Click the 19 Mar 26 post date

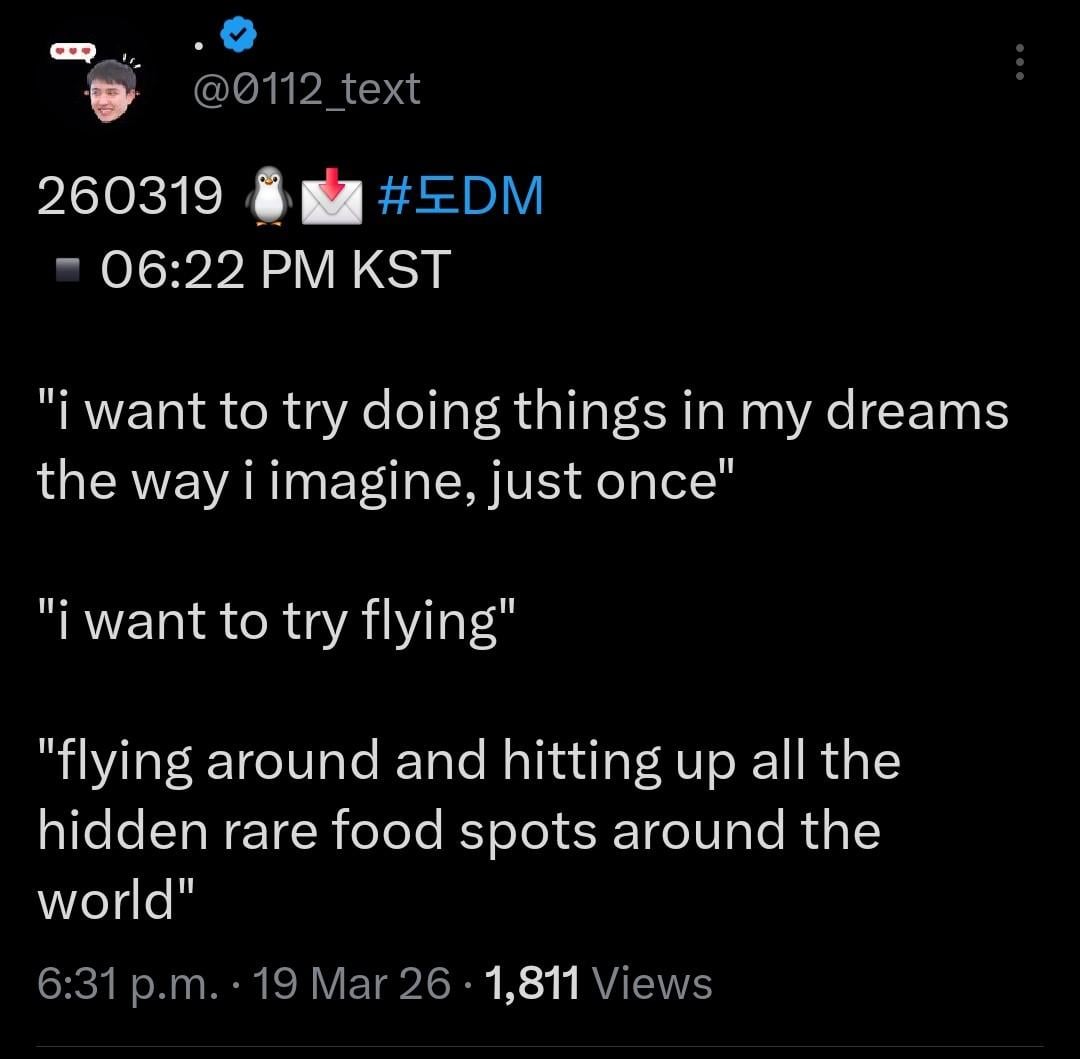(352, 984)
